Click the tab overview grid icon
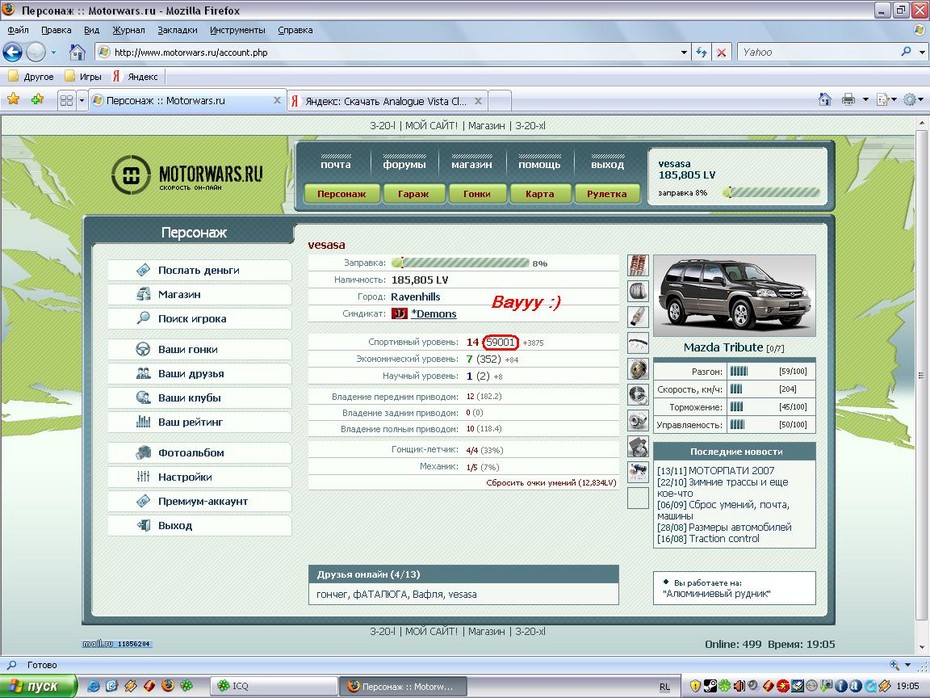The height and width of the screenshot is (698, 930). pyautogui.click(x=66, y=100)
